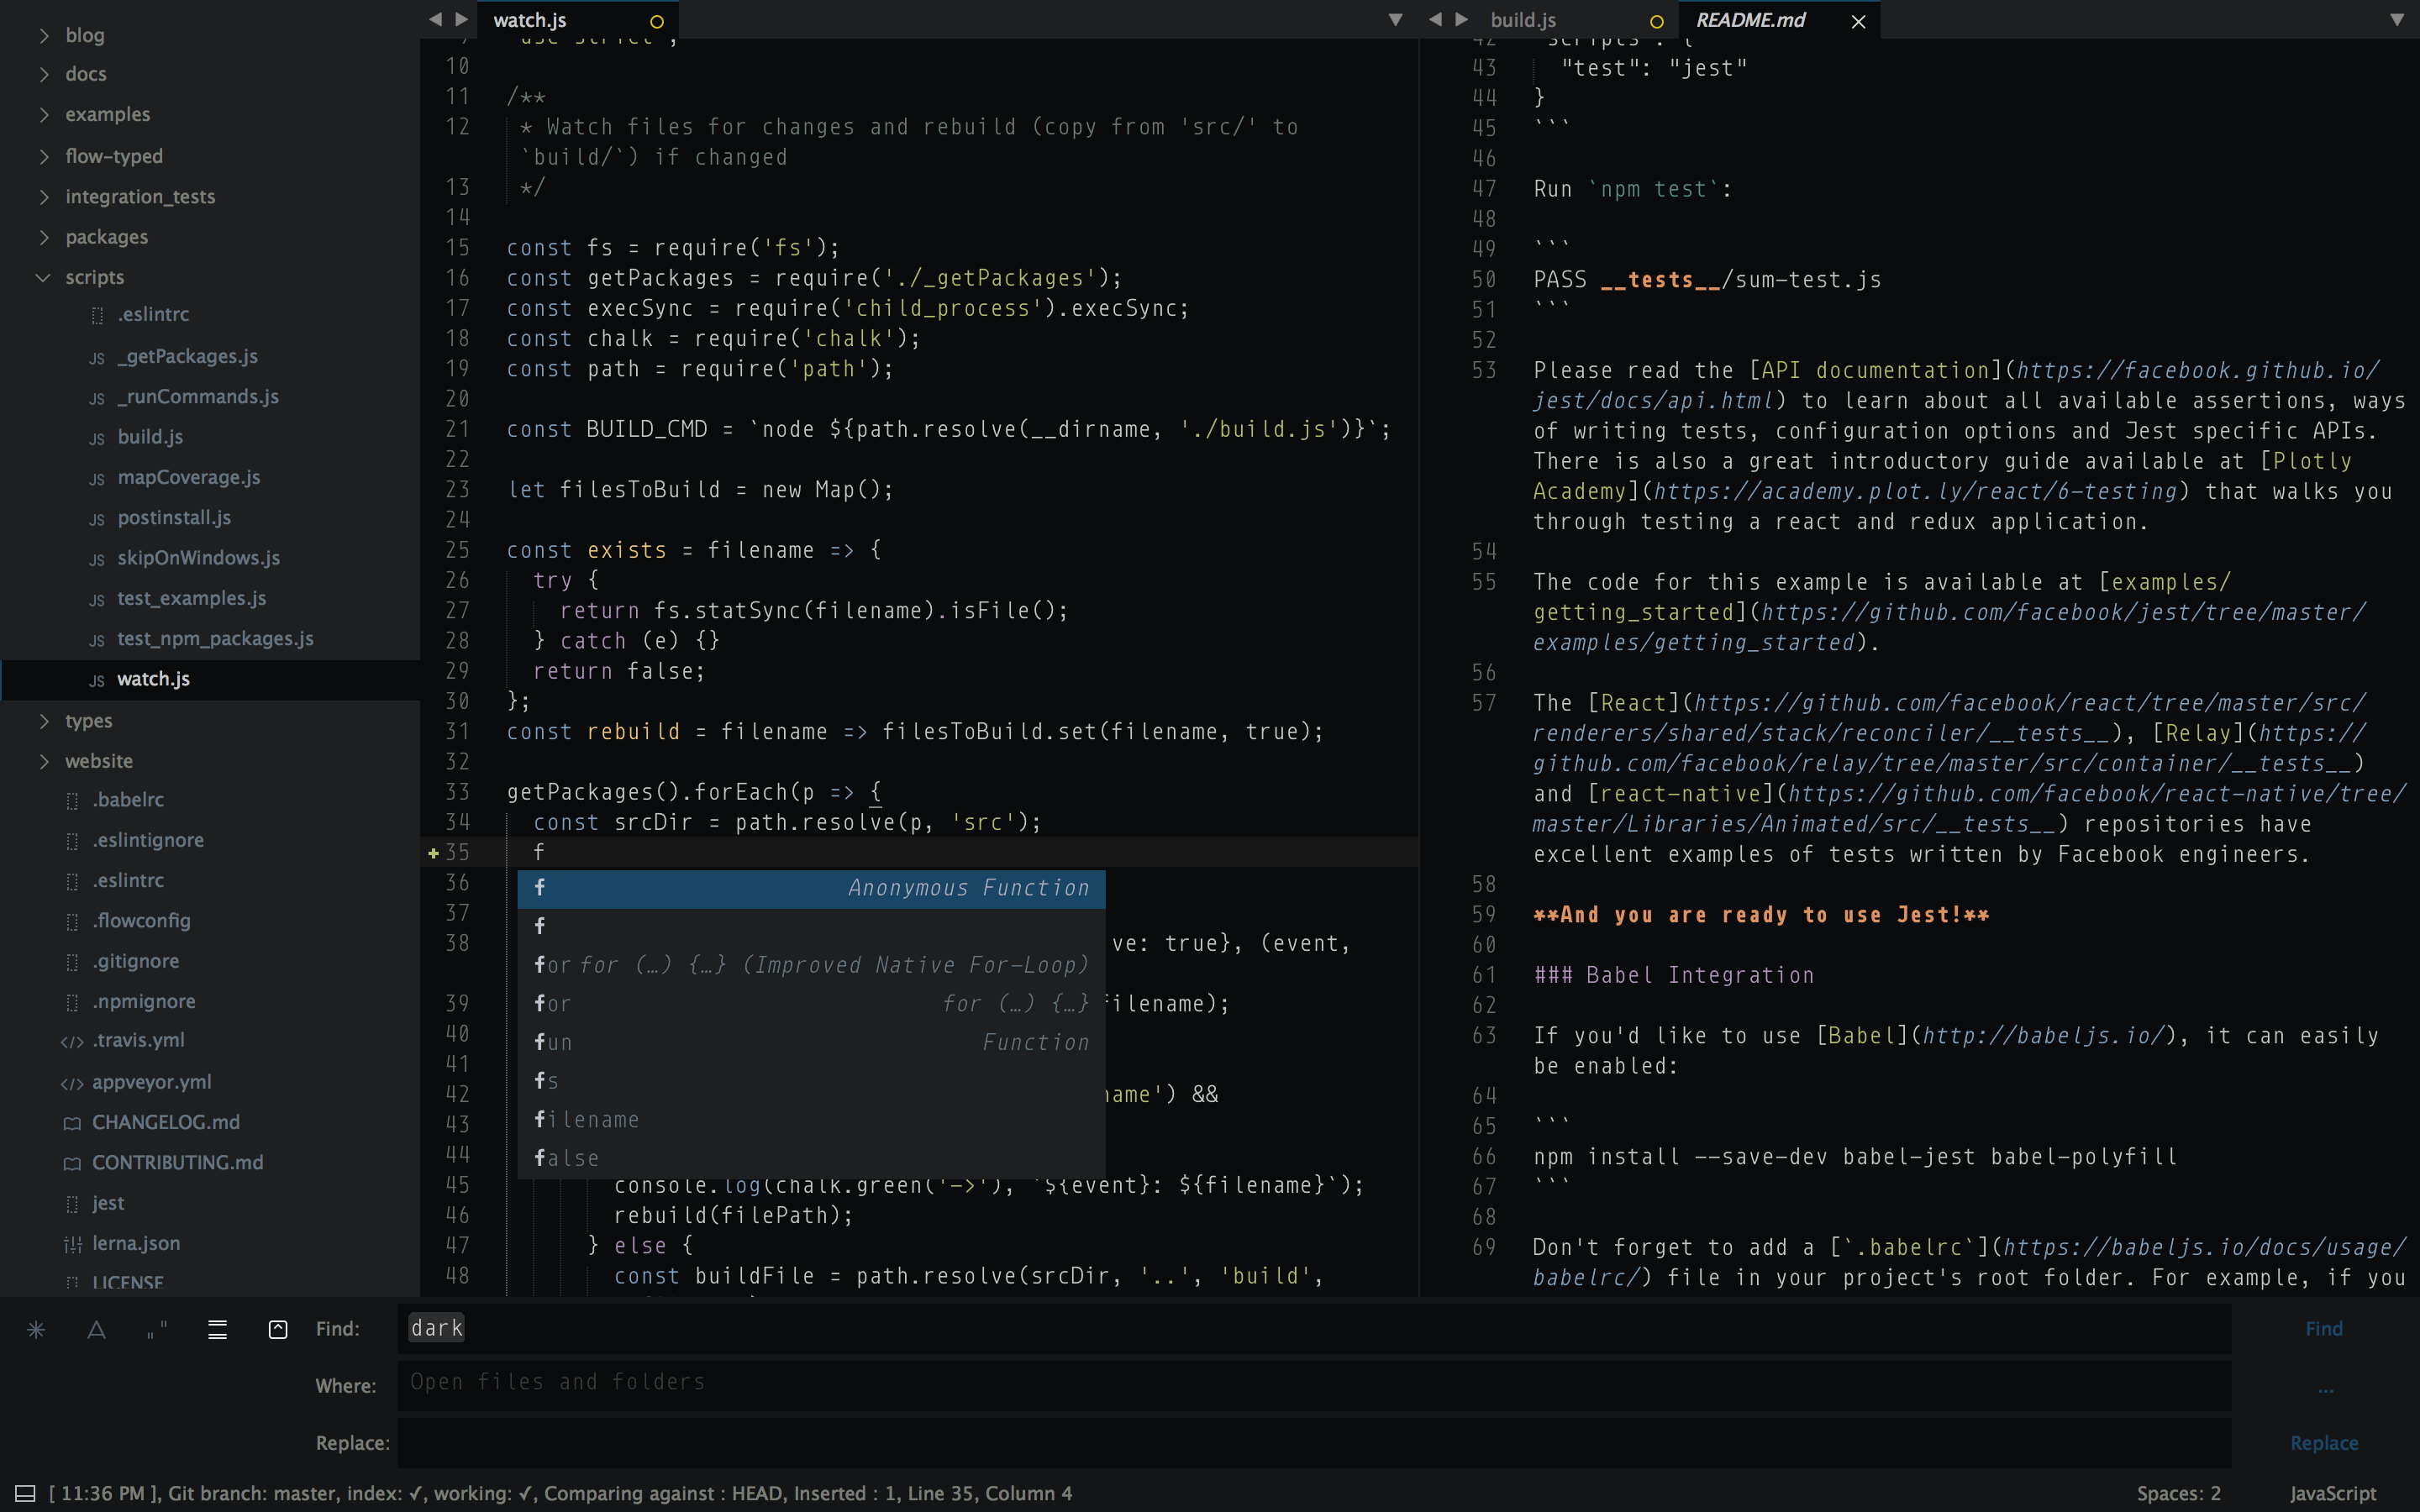Click the Replace button
This screenshot has height=1512, width=2420.
[x=2324, y=1443]
